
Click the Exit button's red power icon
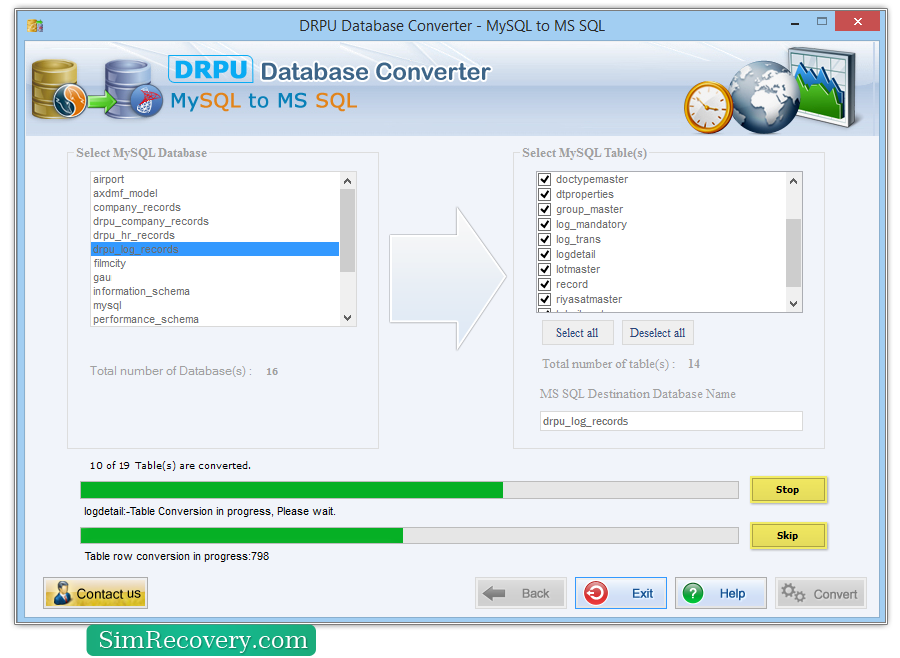pyautogui.click(x=596, y=593)
